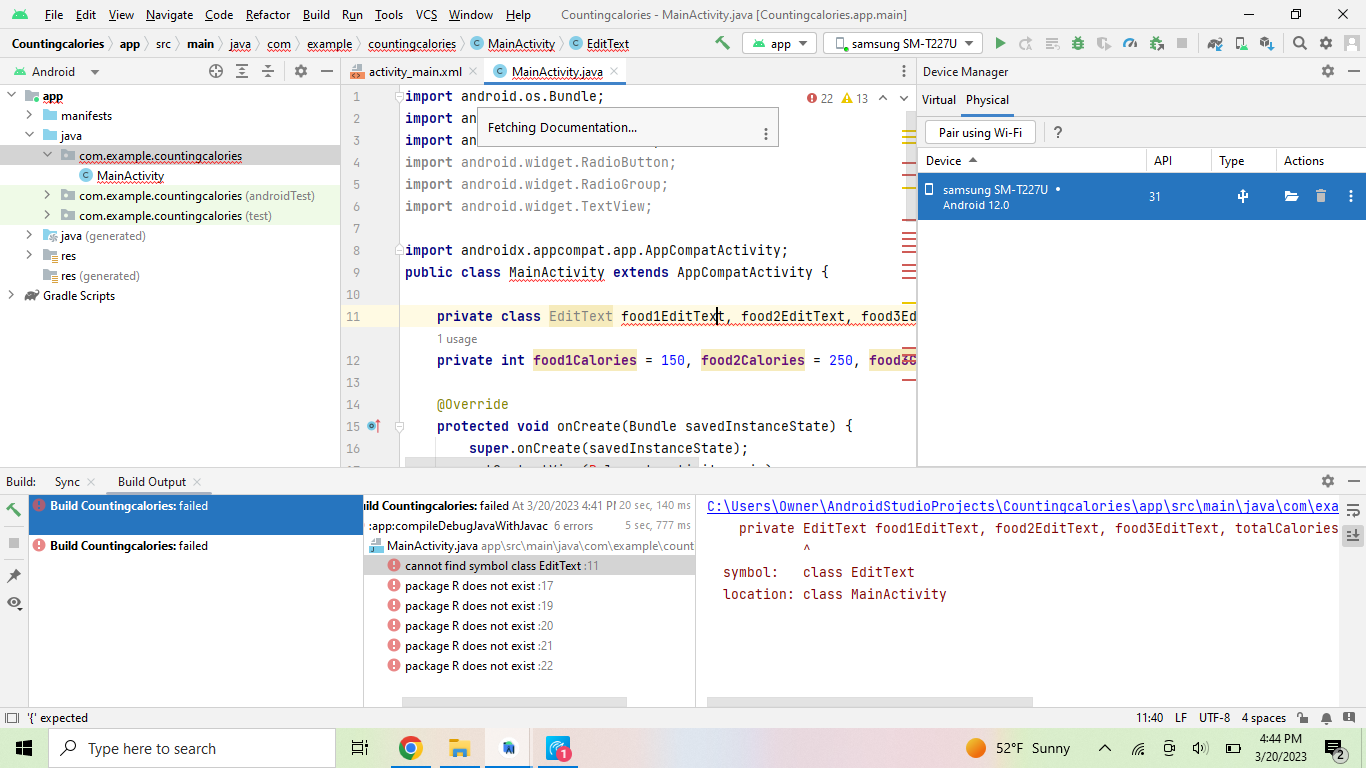Click the second 'Build Countingcalories: failed' entry

point(196,545)
